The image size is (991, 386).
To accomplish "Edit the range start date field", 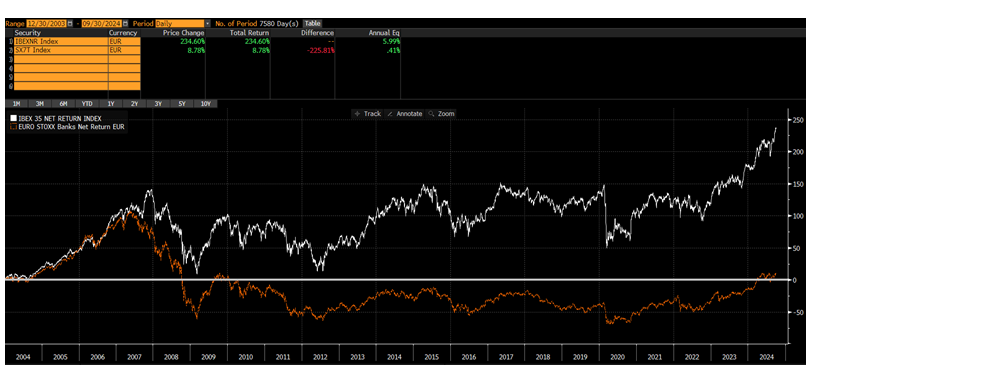I will (46, 23).
